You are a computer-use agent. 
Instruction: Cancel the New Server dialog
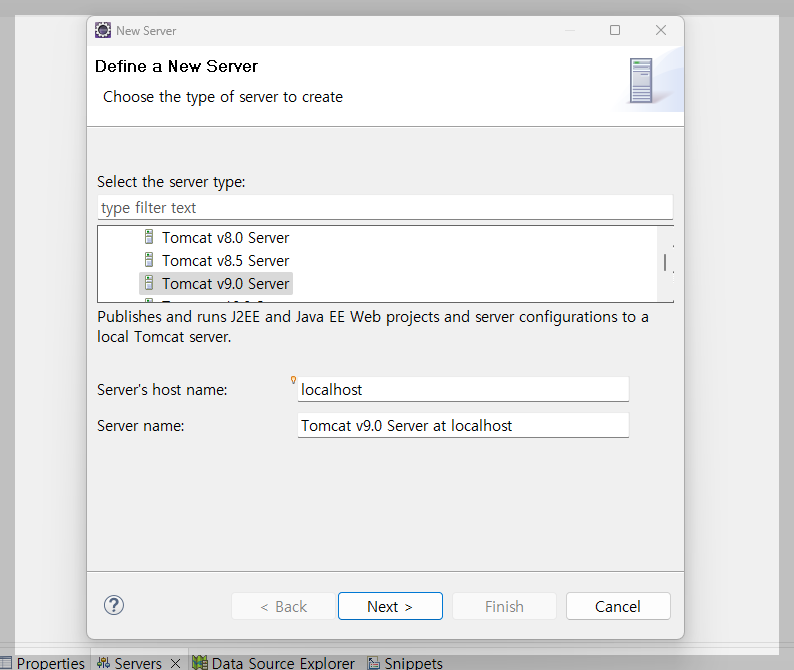pos(618,606)
